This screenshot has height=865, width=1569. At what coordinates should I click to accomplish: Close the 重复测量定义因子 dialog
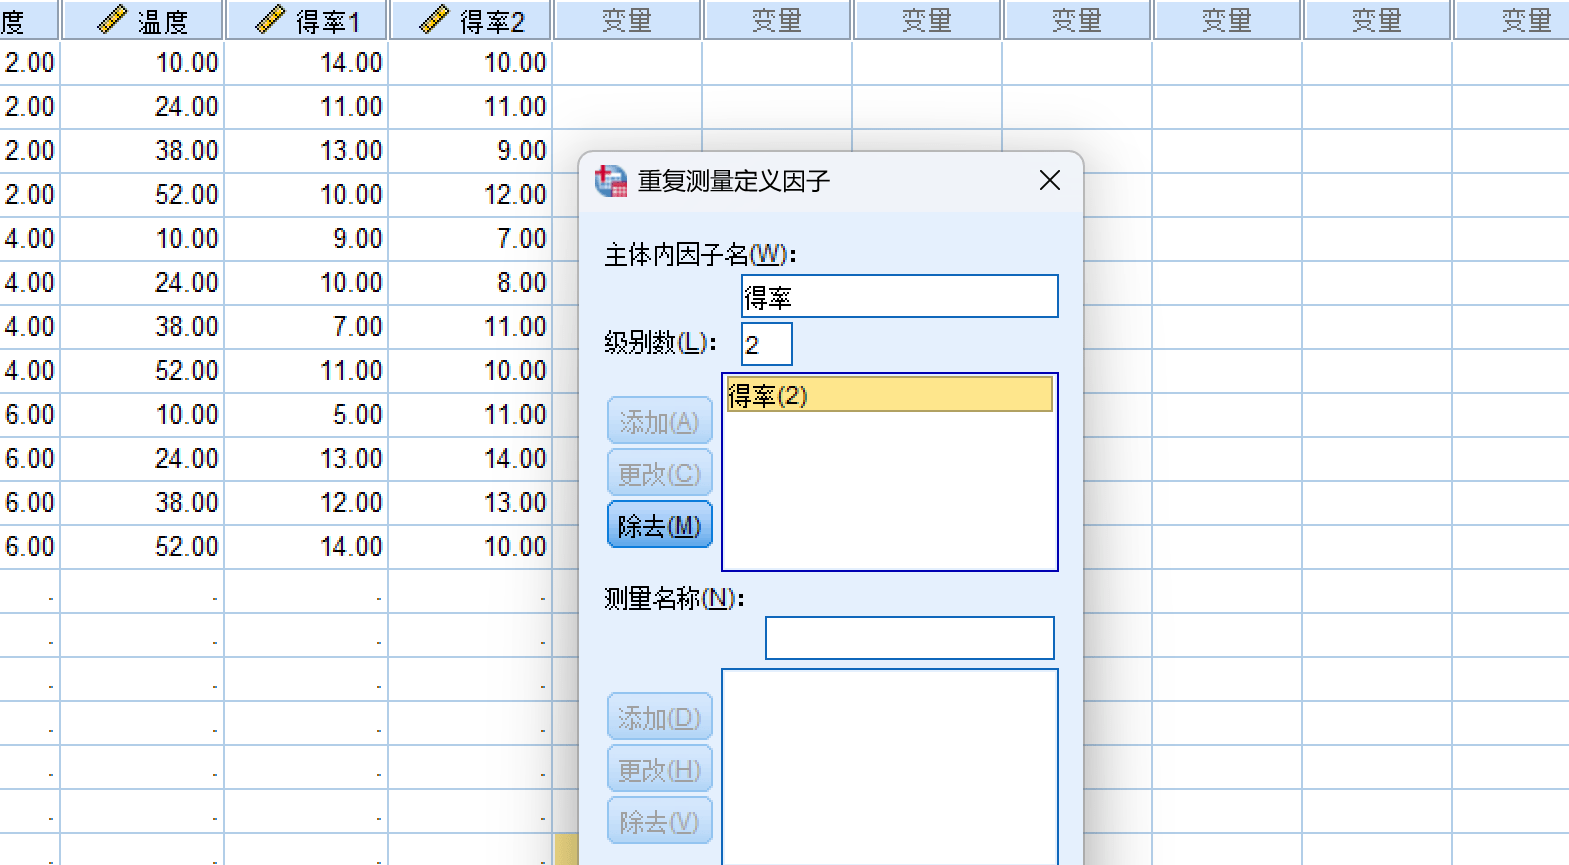(x=1049, y=181)
